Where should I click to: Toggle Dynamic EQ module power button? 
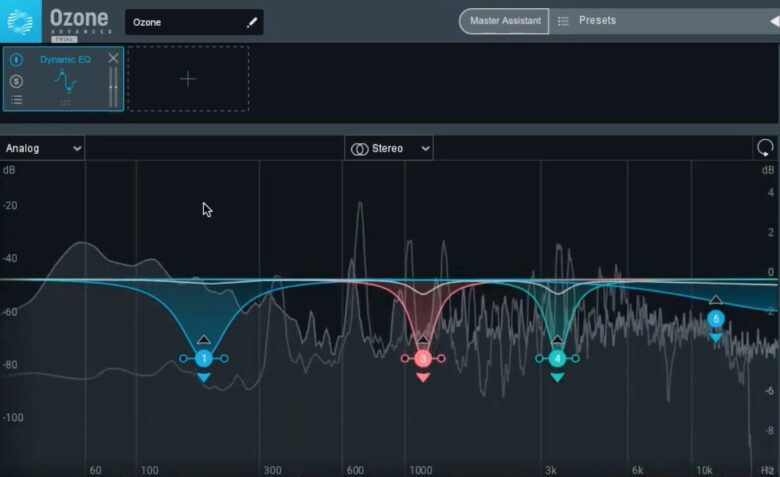pos(16,60)
